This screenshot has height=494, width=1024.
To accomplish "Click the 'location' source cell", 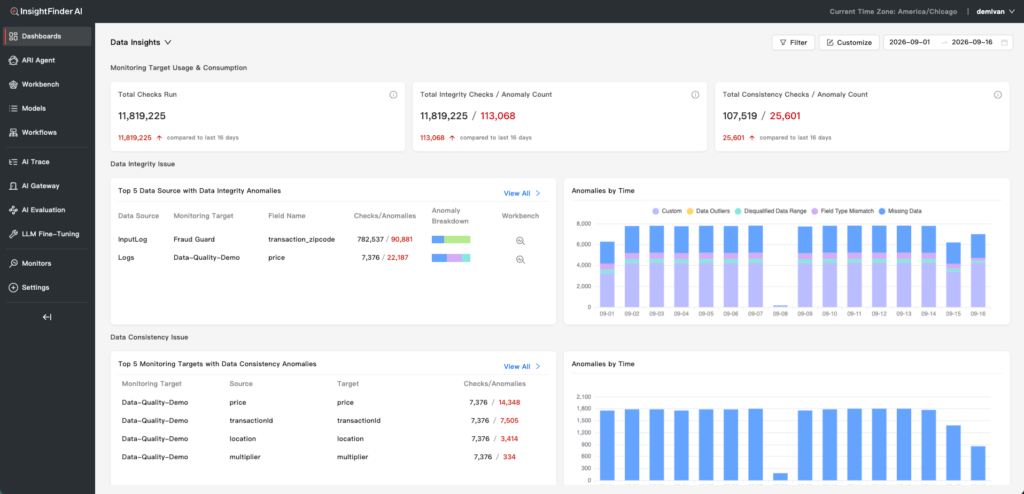I will click(x=243, y=438).
